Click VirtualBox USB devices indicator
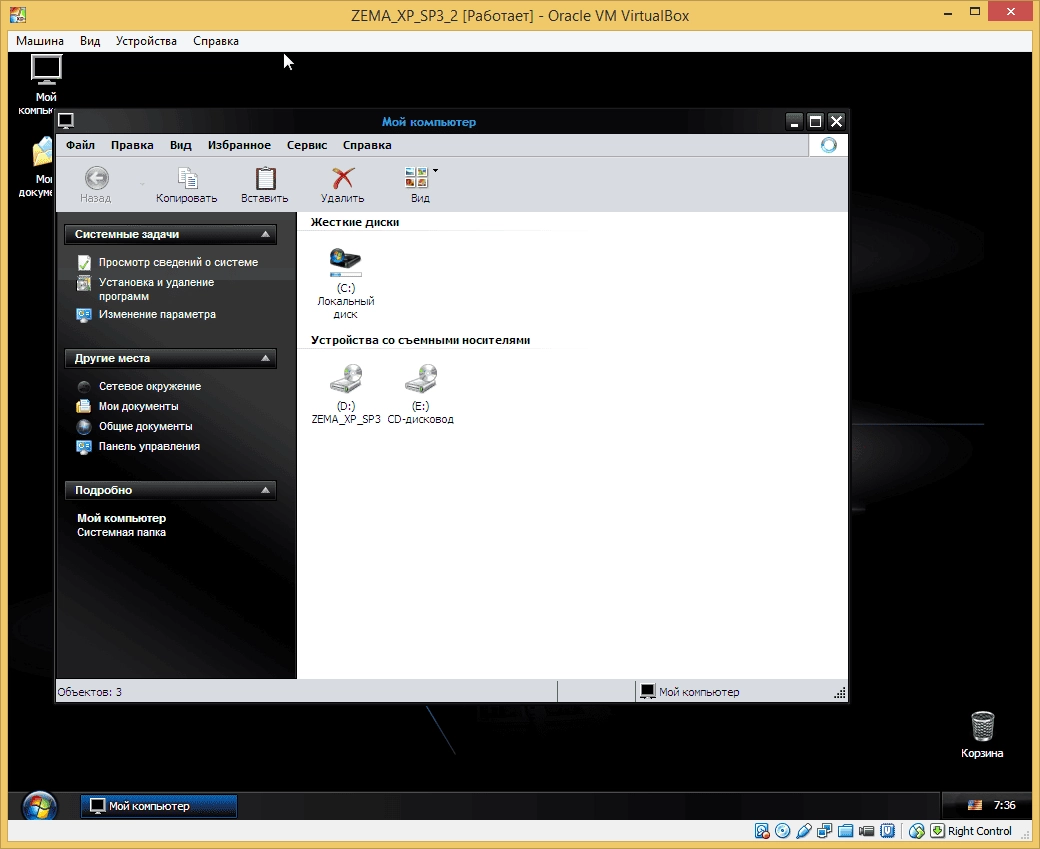The height and width of the screenshot is (849, 1040). tap(804, 831)
